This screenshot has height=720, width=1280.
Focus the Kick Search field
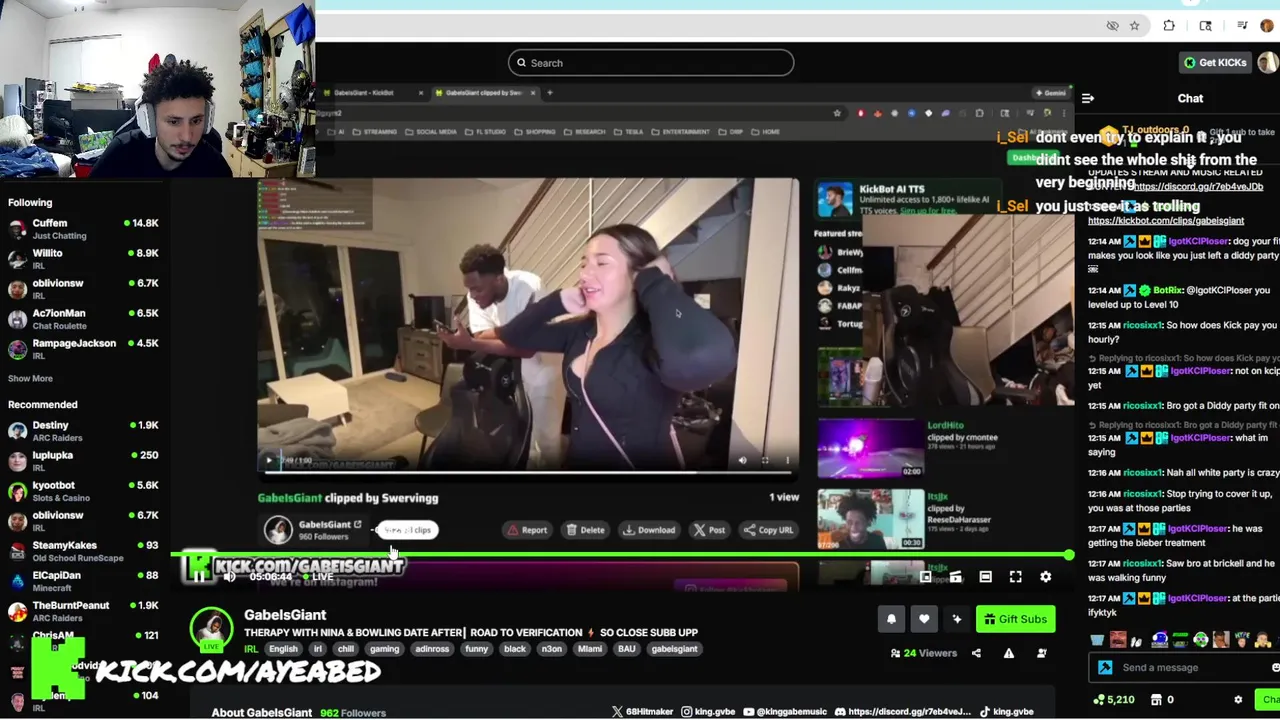point(651,63)
